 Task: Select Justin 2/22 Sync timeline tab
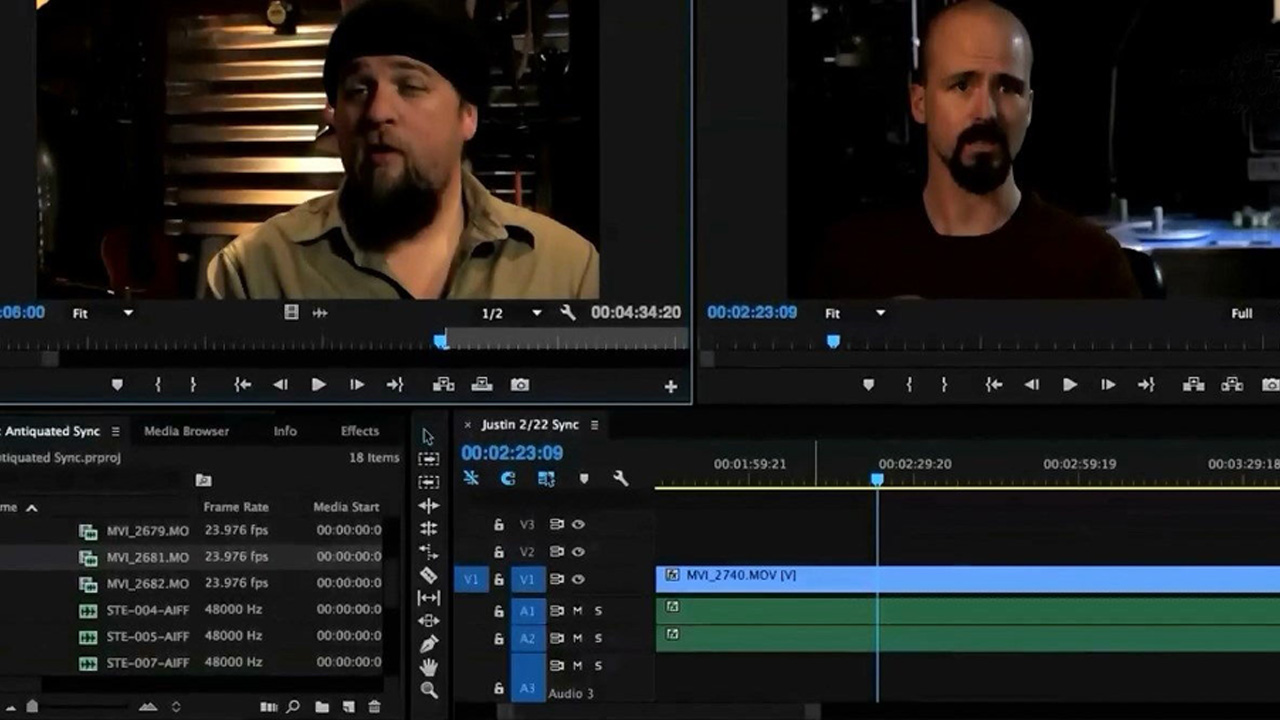click(x=530, y=425)
